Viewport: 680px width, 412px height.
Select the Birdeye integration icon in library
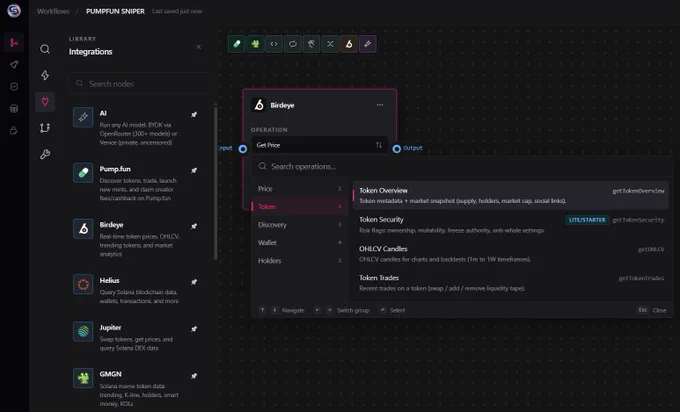(83, 229)
